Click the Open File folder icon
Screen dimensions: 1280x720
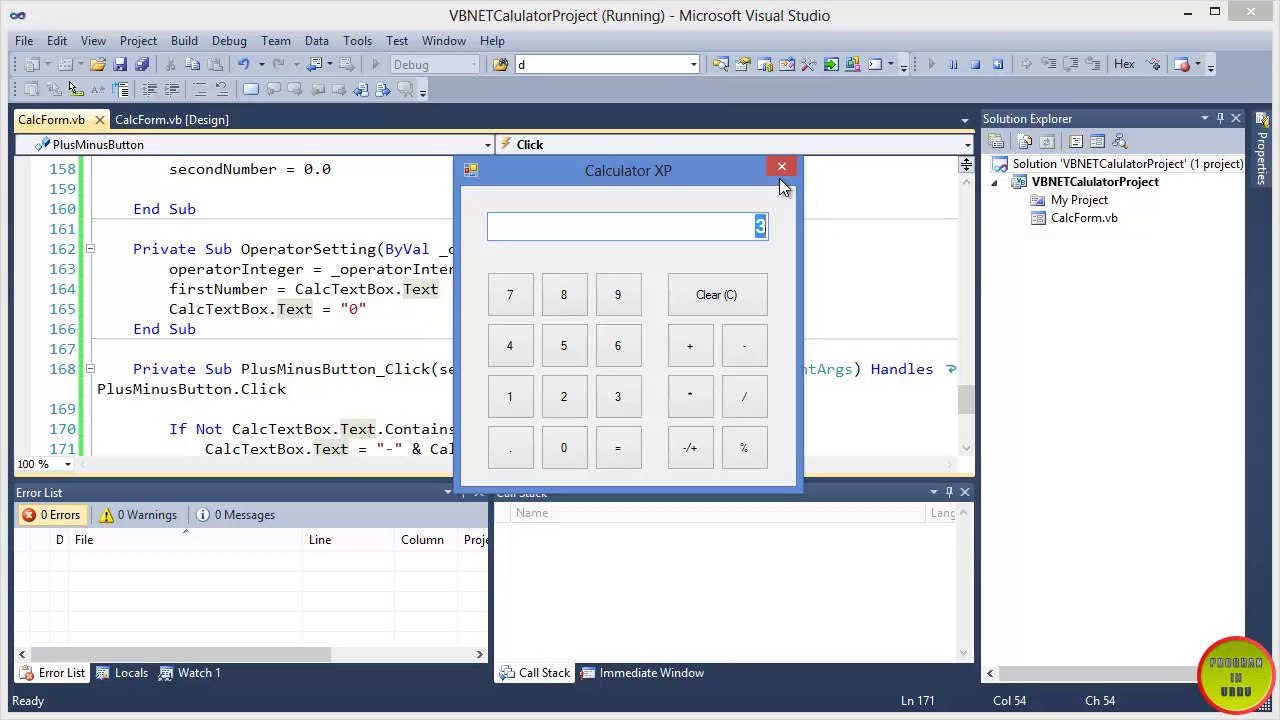98,64
